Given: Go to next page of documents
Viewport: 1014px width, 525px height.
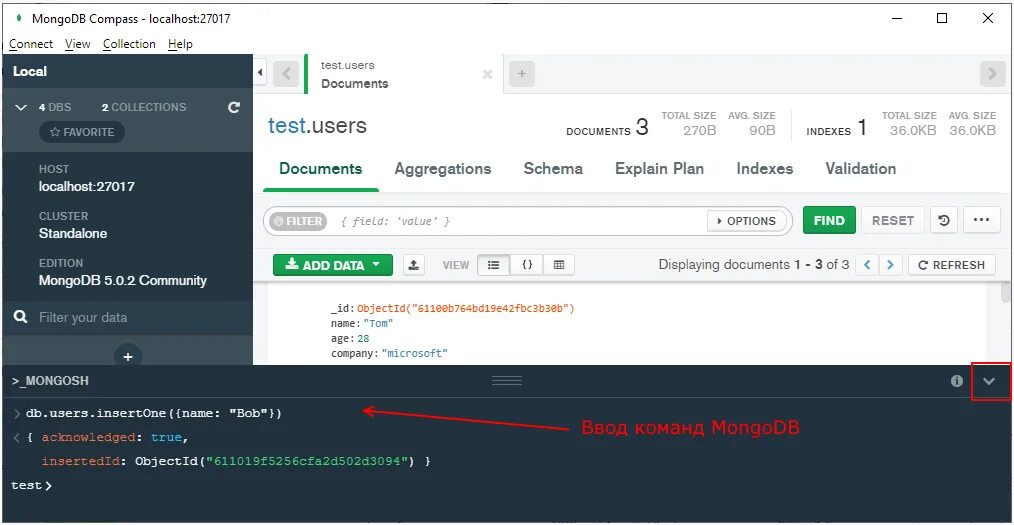Looking at the screenshot, I should point(890,264).
